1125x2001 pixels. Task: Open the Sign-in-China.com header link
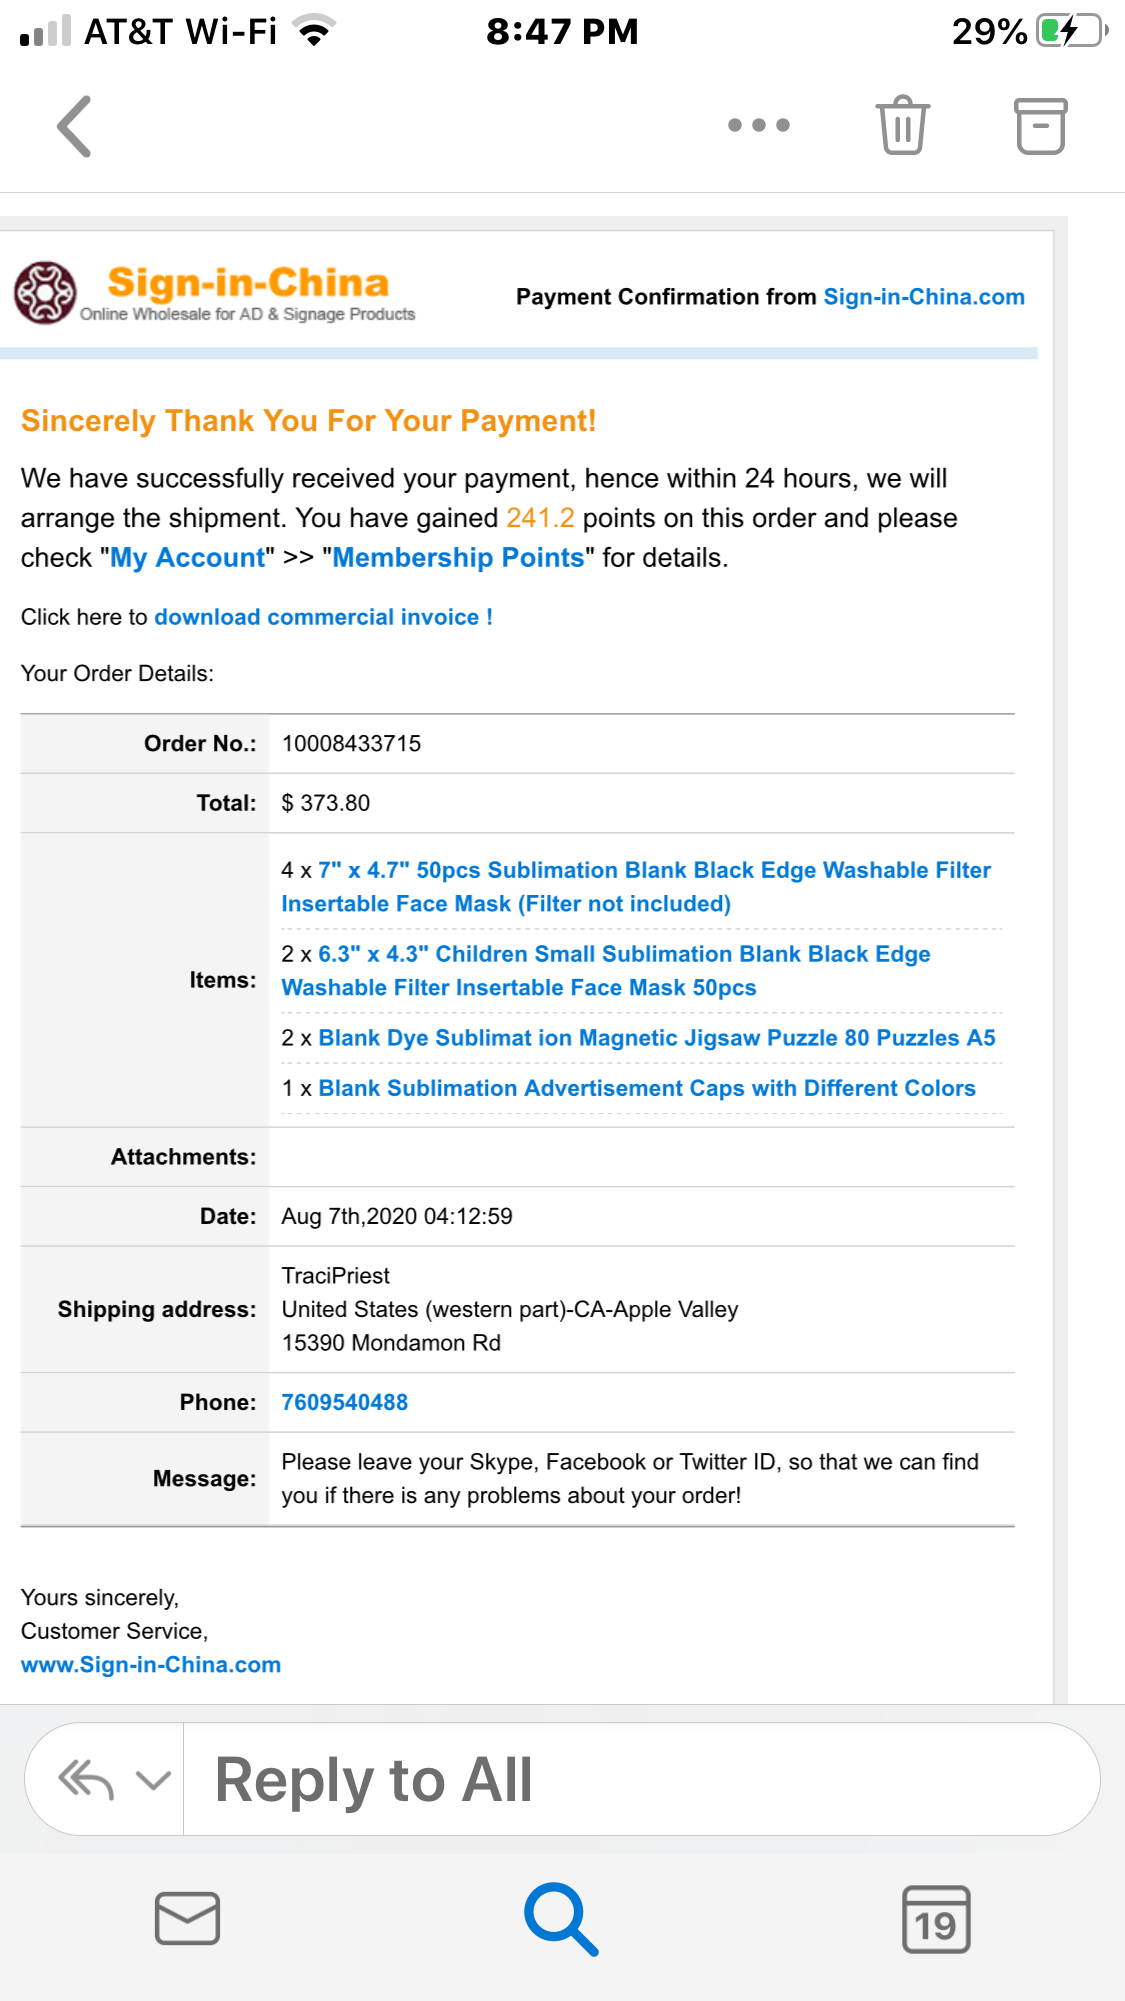coord(924,297)
